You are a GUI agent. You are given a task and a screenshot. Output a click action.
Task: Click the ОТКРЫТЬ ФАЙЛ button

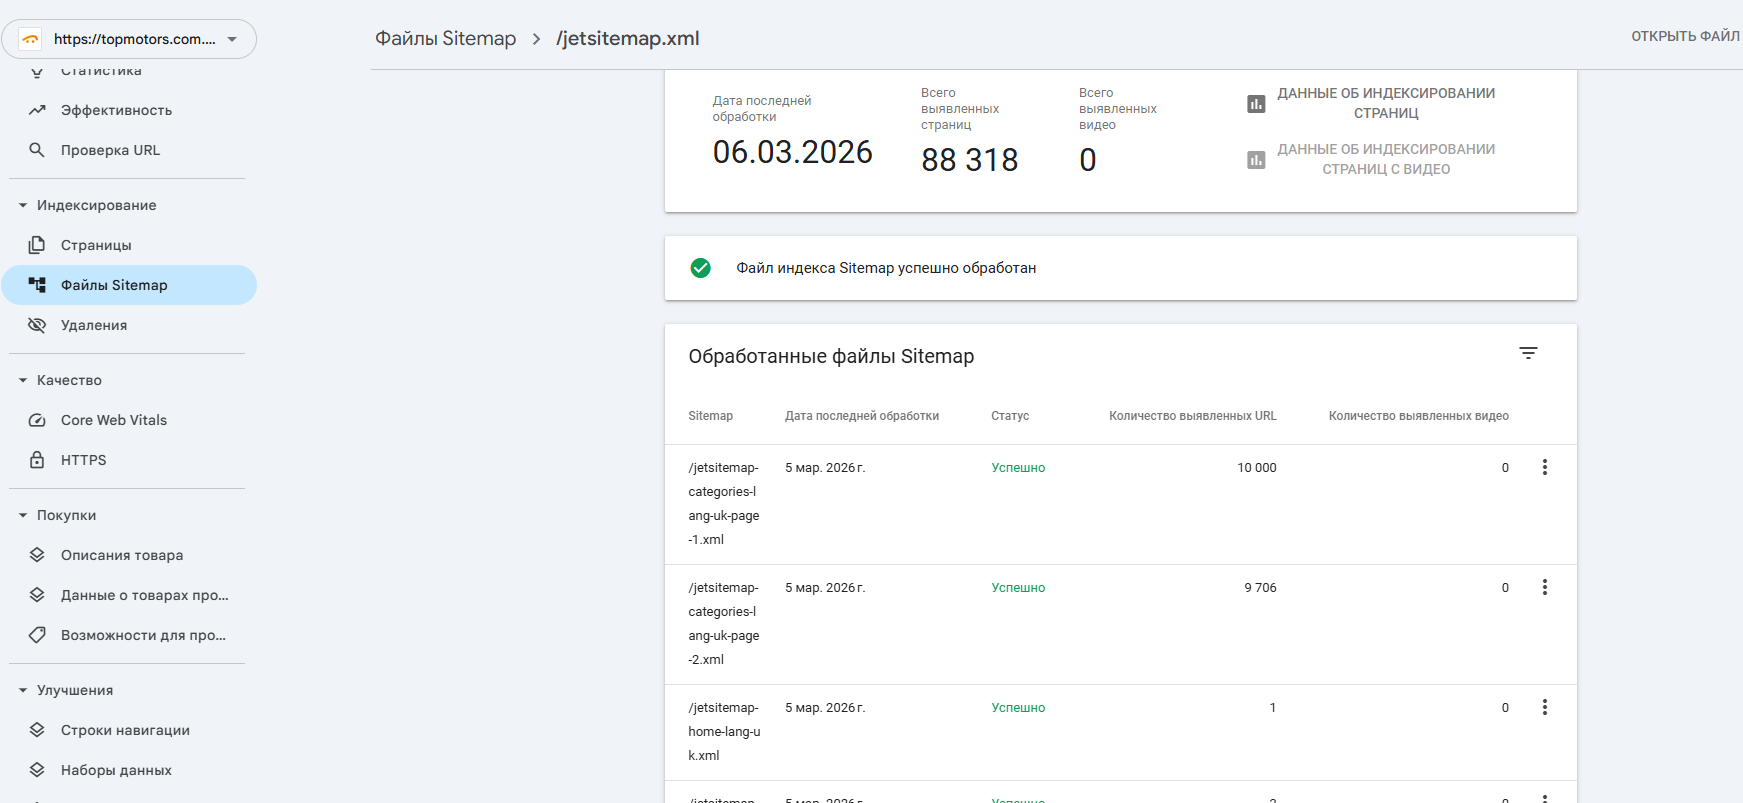click(x=1685, y=36)
